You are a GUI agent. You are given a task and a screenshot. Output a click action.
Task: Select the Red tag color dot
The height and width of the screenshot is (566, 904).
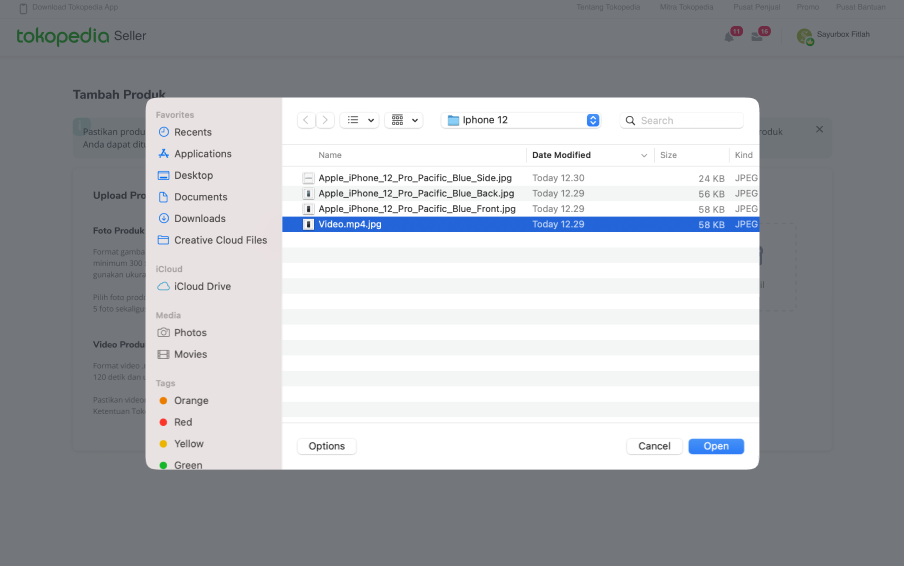163,422
